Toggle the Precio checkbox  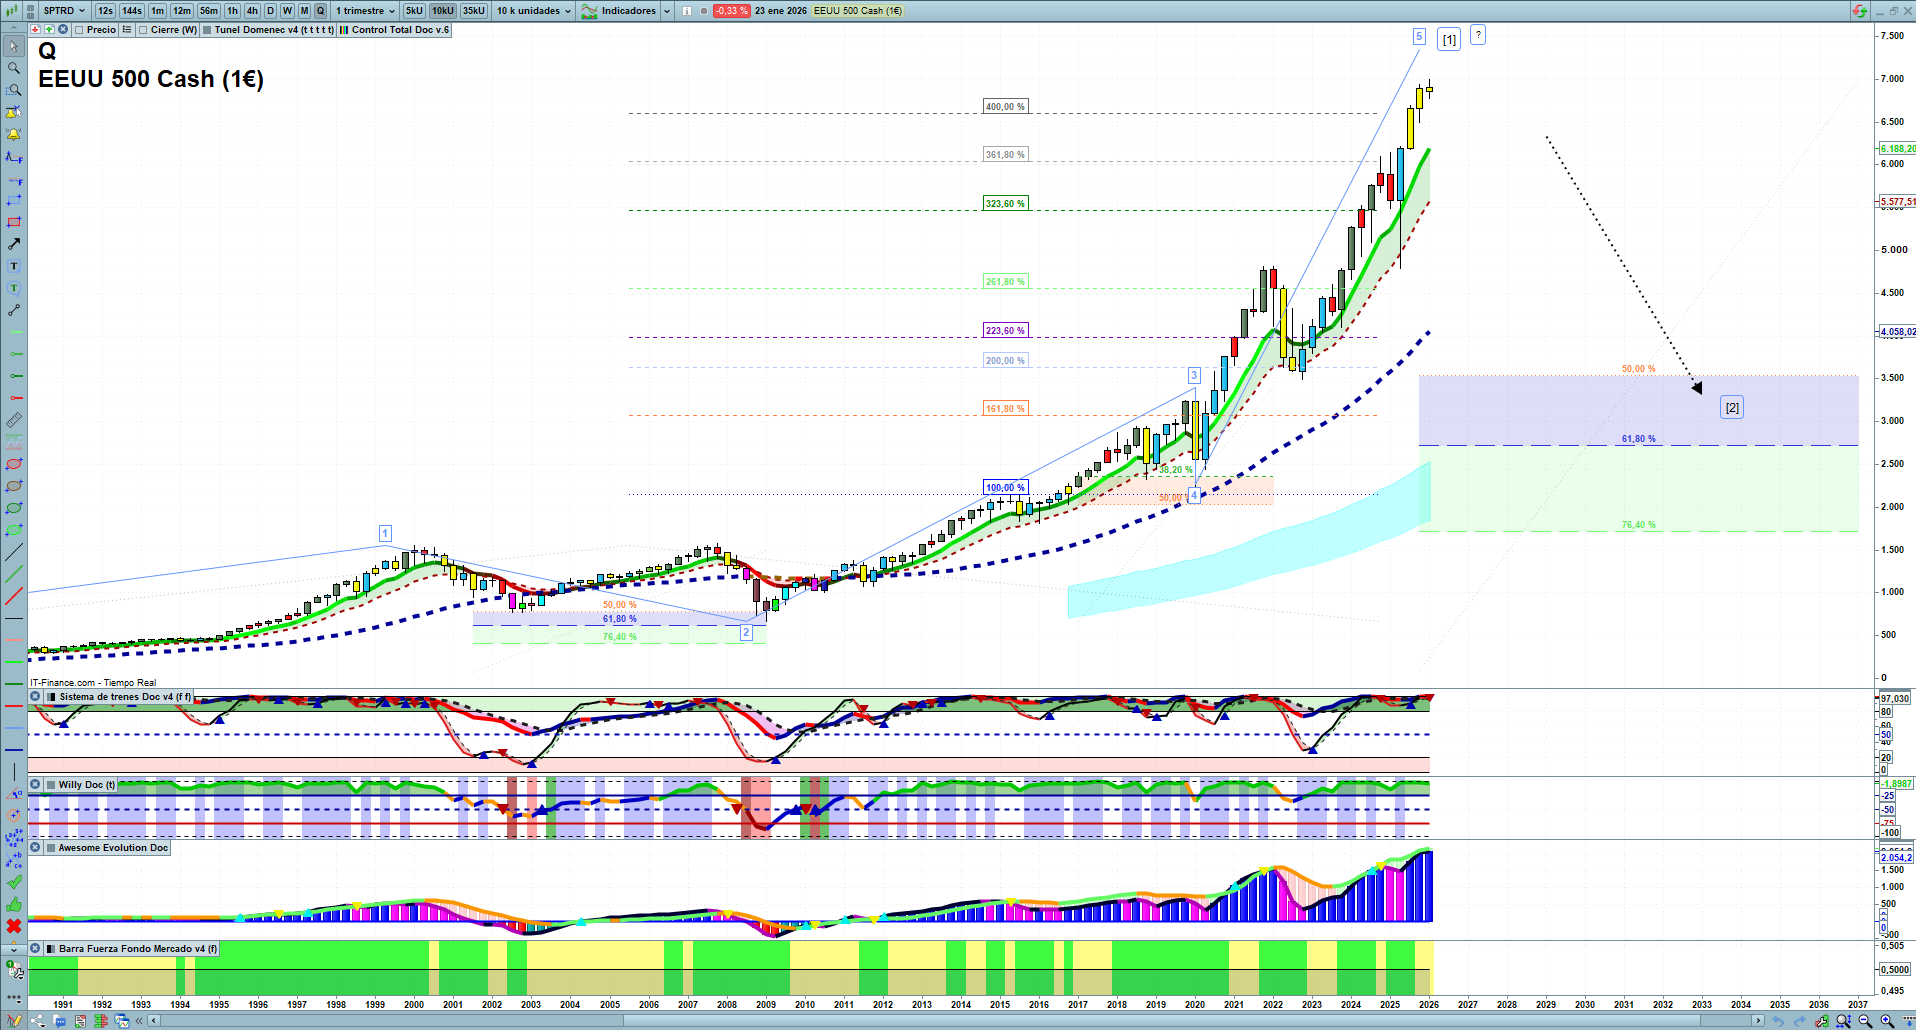79,30
